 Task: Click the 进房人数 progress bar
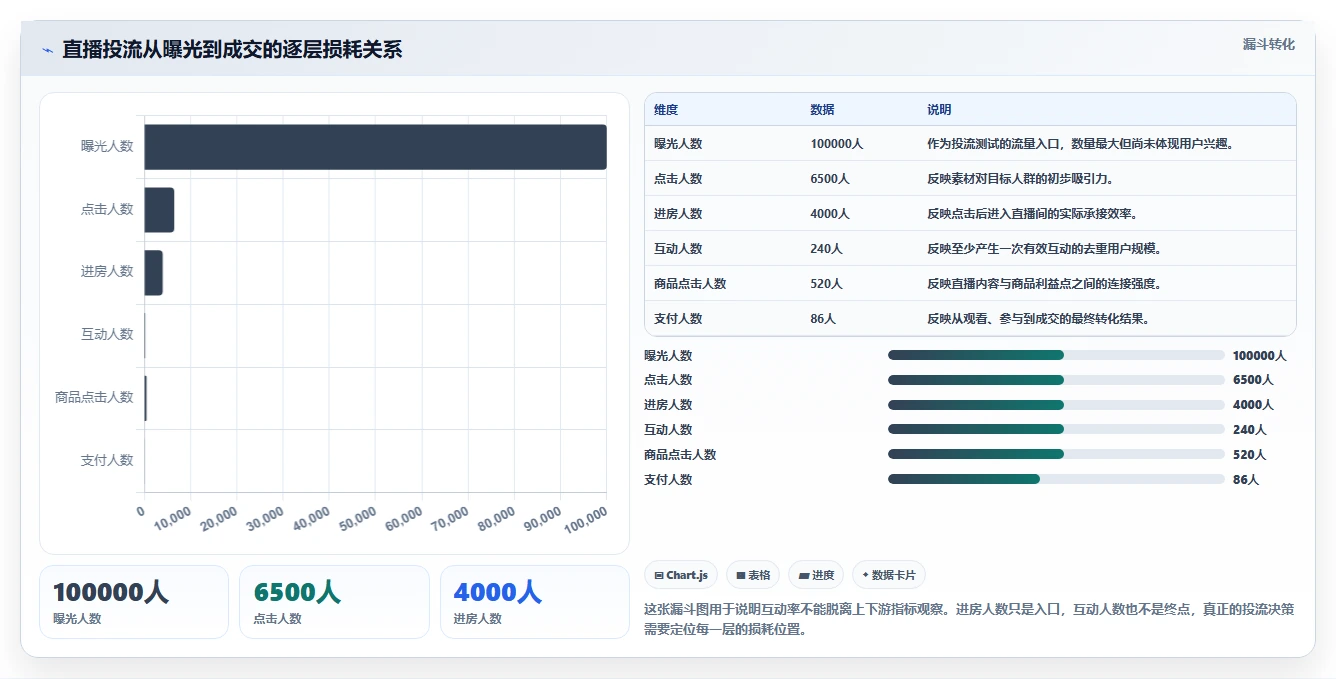[1056, 405]
